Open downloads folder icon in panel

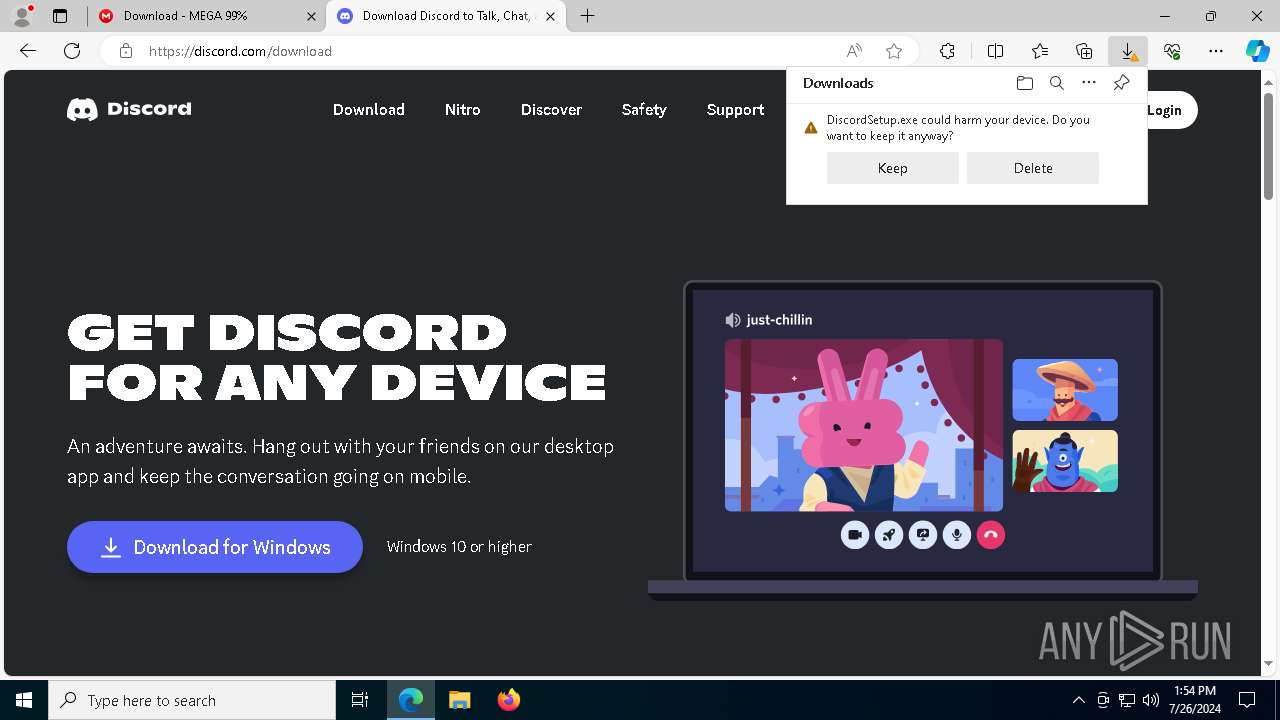(1024, 83)
